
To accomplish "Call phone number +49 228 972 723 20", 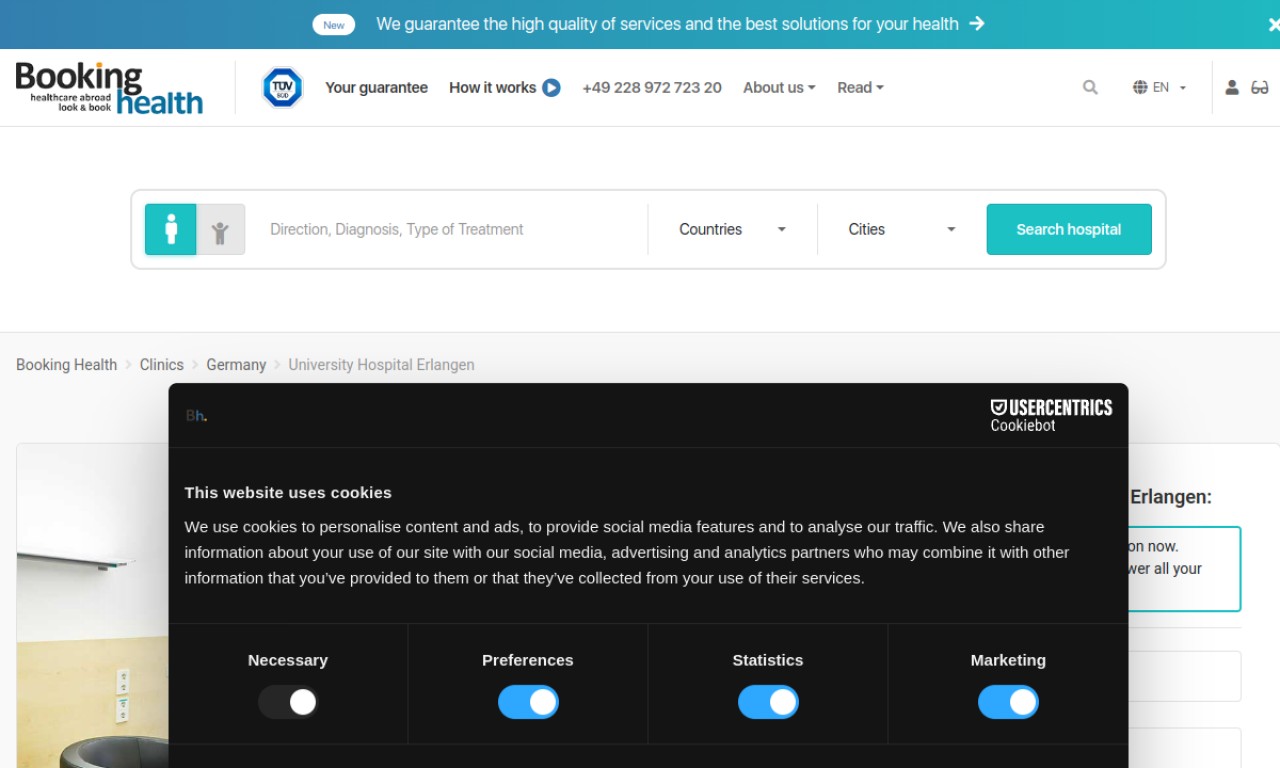I will tap(652, 88).
